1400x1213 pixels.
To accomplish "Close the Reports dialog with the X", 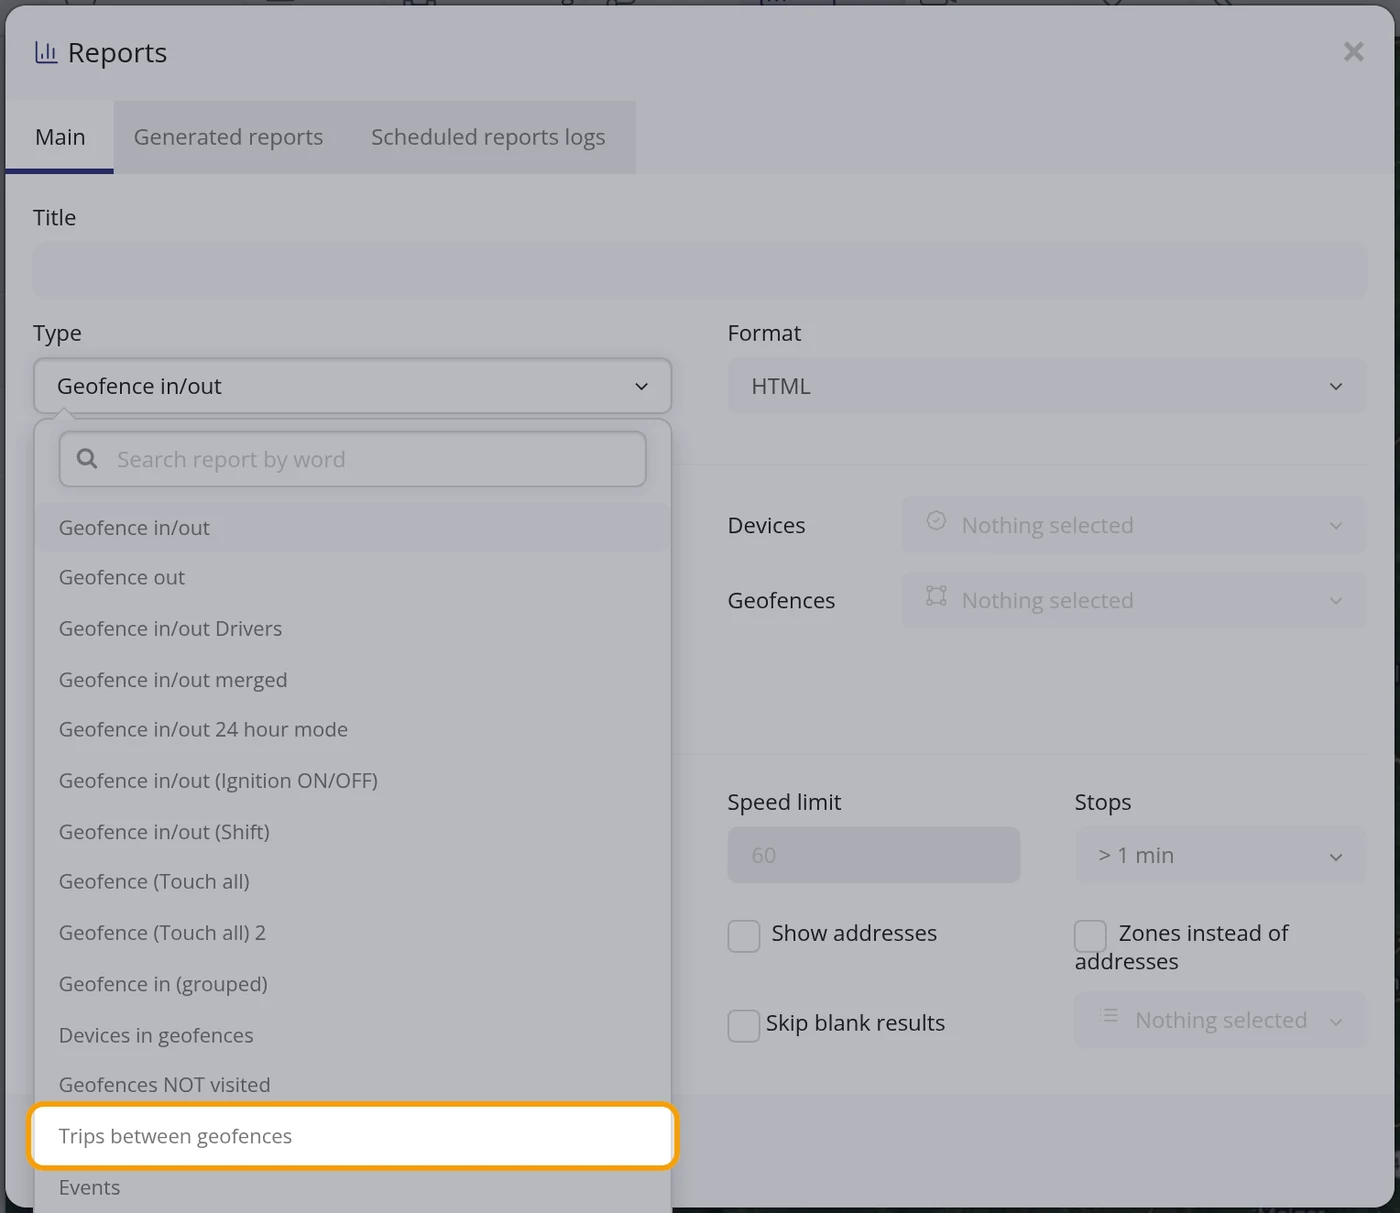I will pos(1353,52).
